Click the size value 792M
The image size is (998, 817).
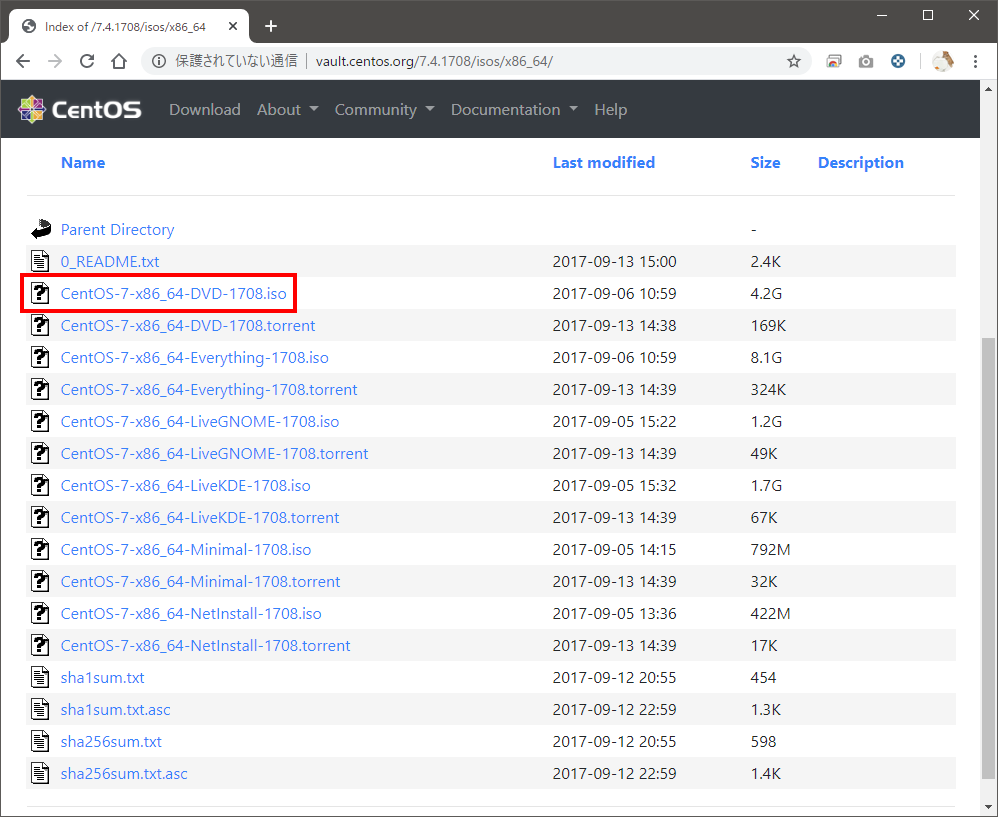click(770, 549)
